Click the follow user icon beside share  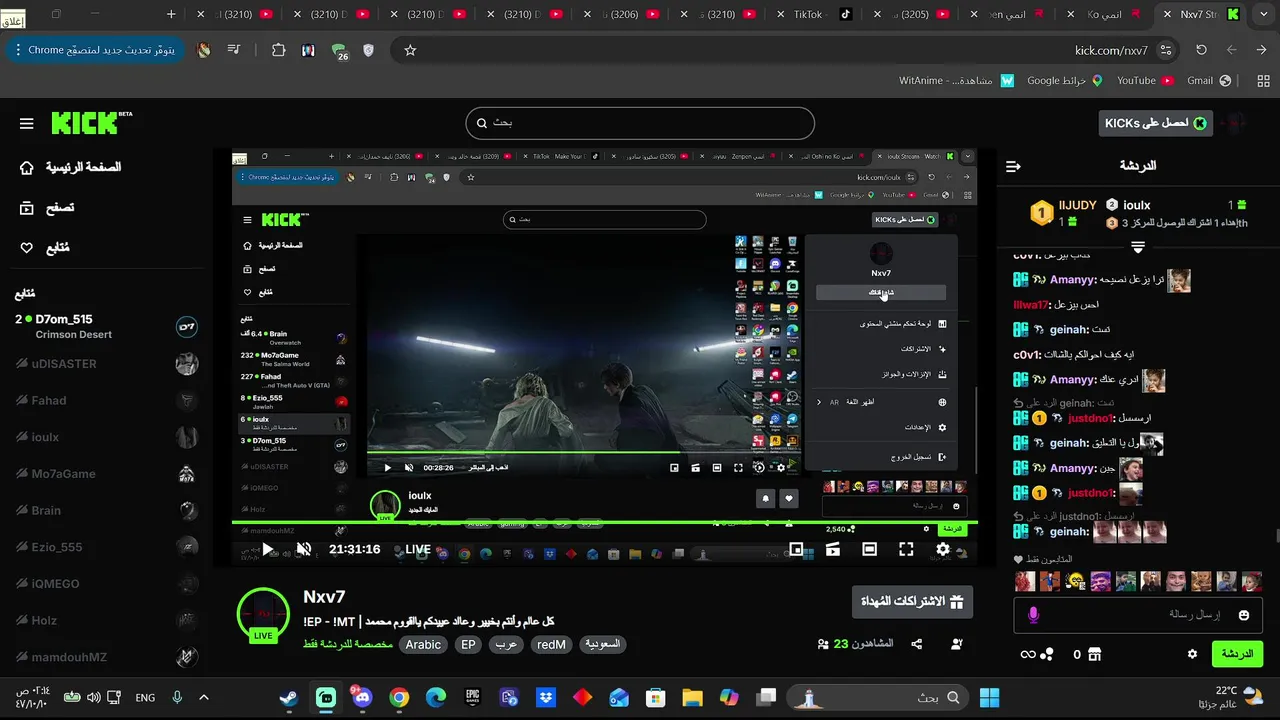click(x=957, y=645)
